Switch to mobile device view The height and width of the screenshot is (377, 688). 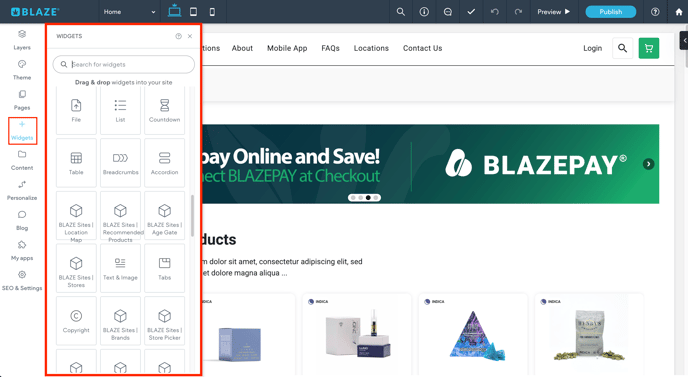(212, 12)
